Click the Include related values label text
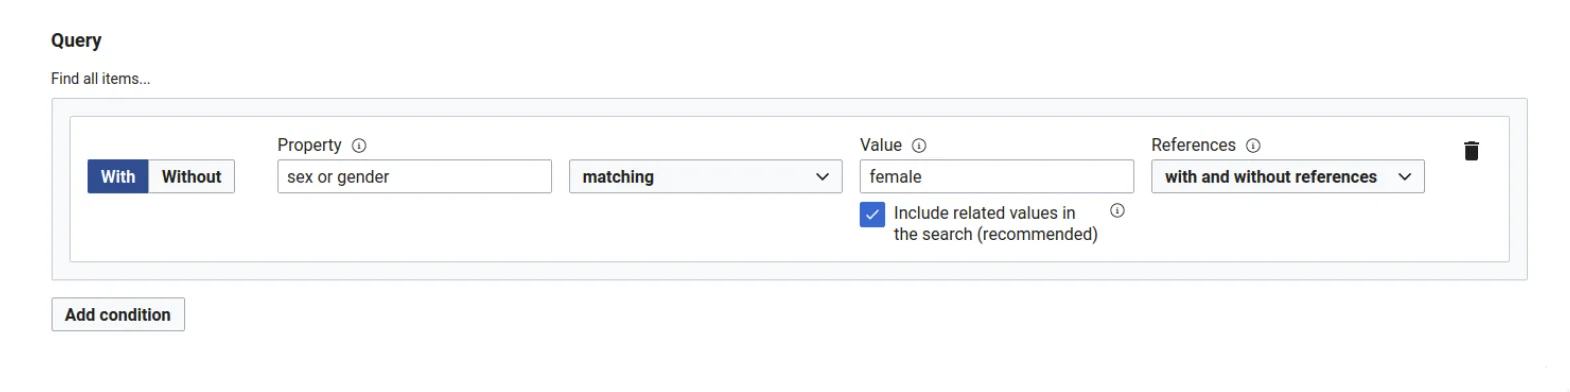The height and width of the screenshot is (392, 1570). (995, 224)
